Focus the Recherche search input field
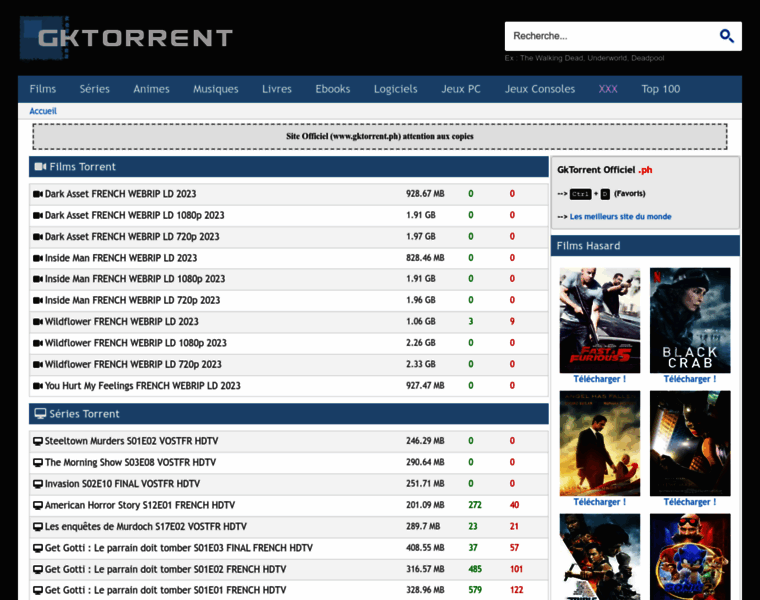Viewport: 760px width, 600px height. 610,36
